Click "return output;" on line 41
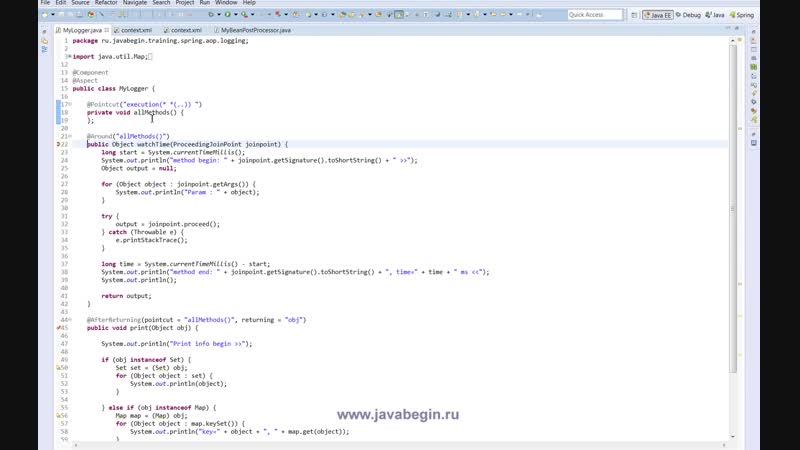This screenshot has width=800, height=450. pos(126,296)
